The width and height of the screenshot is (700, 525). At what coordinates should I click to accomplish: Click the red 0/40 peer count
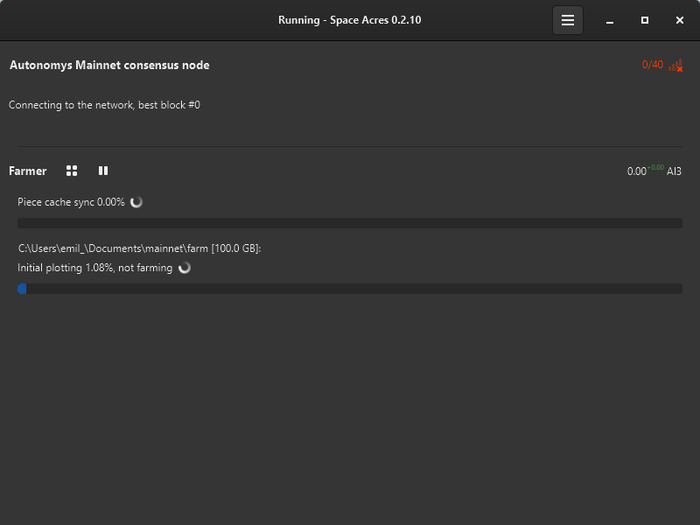click(652, 65)
